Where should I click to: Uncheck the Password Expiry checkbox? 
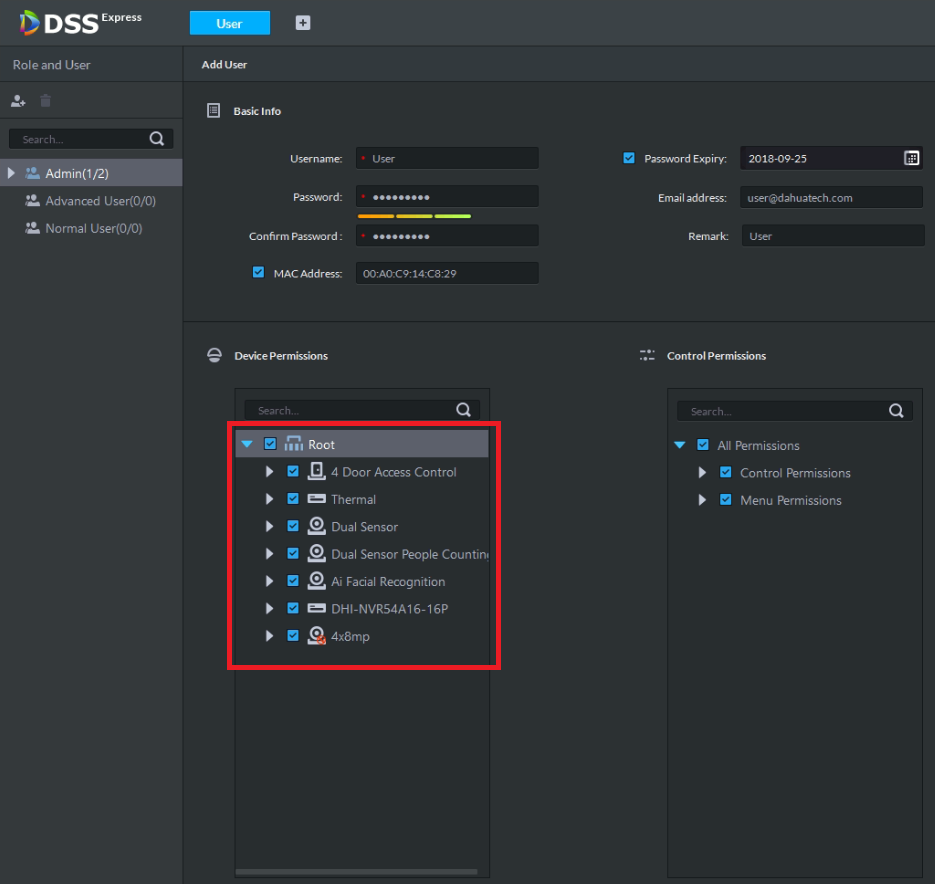coord(629,158)
